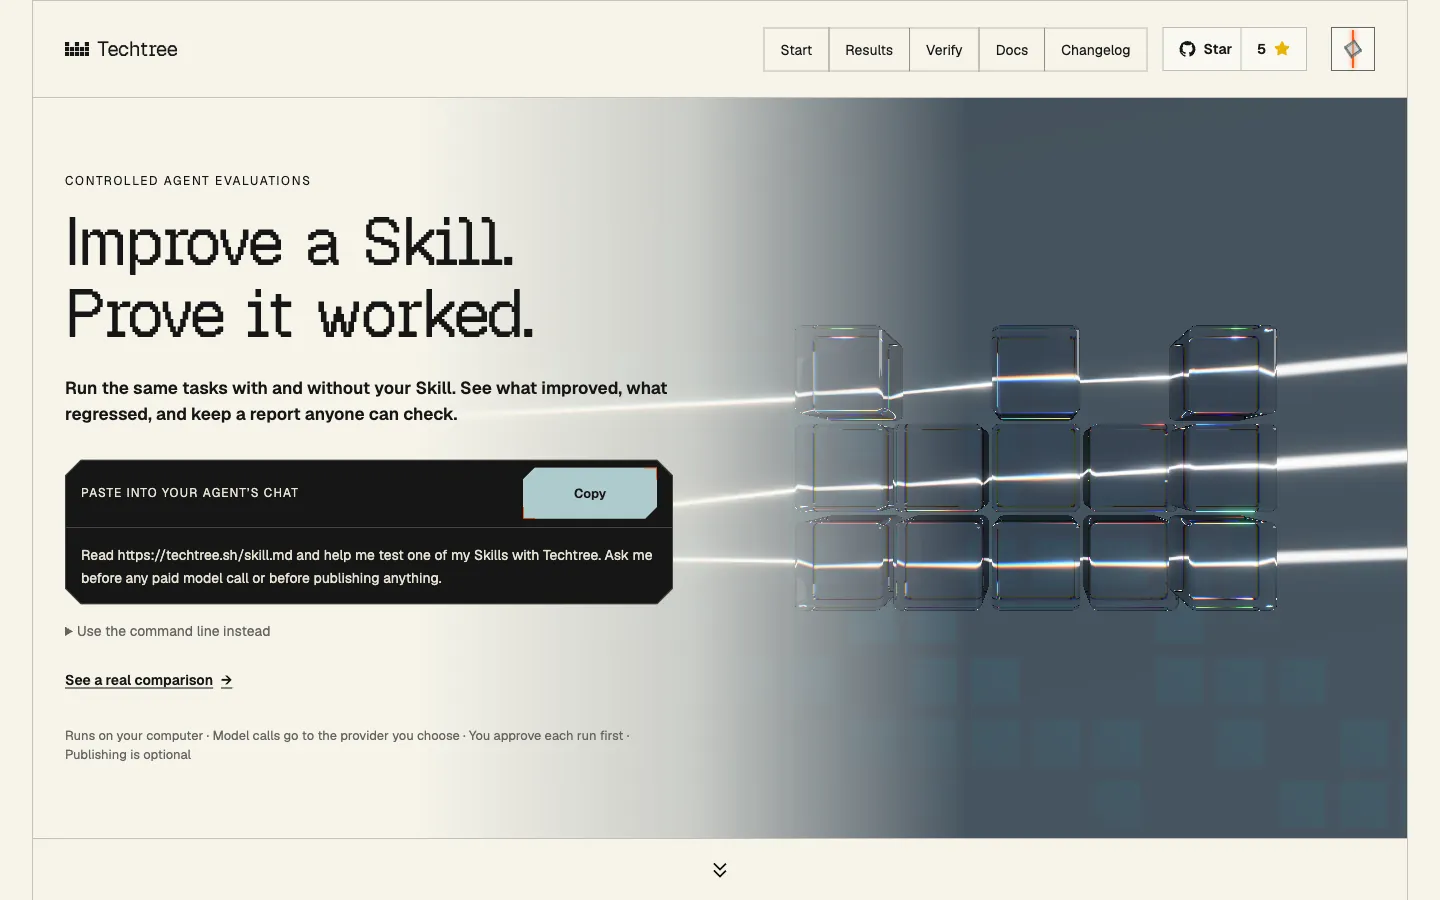Follow the 'See a real comparison' link

(x=149, y=680)
